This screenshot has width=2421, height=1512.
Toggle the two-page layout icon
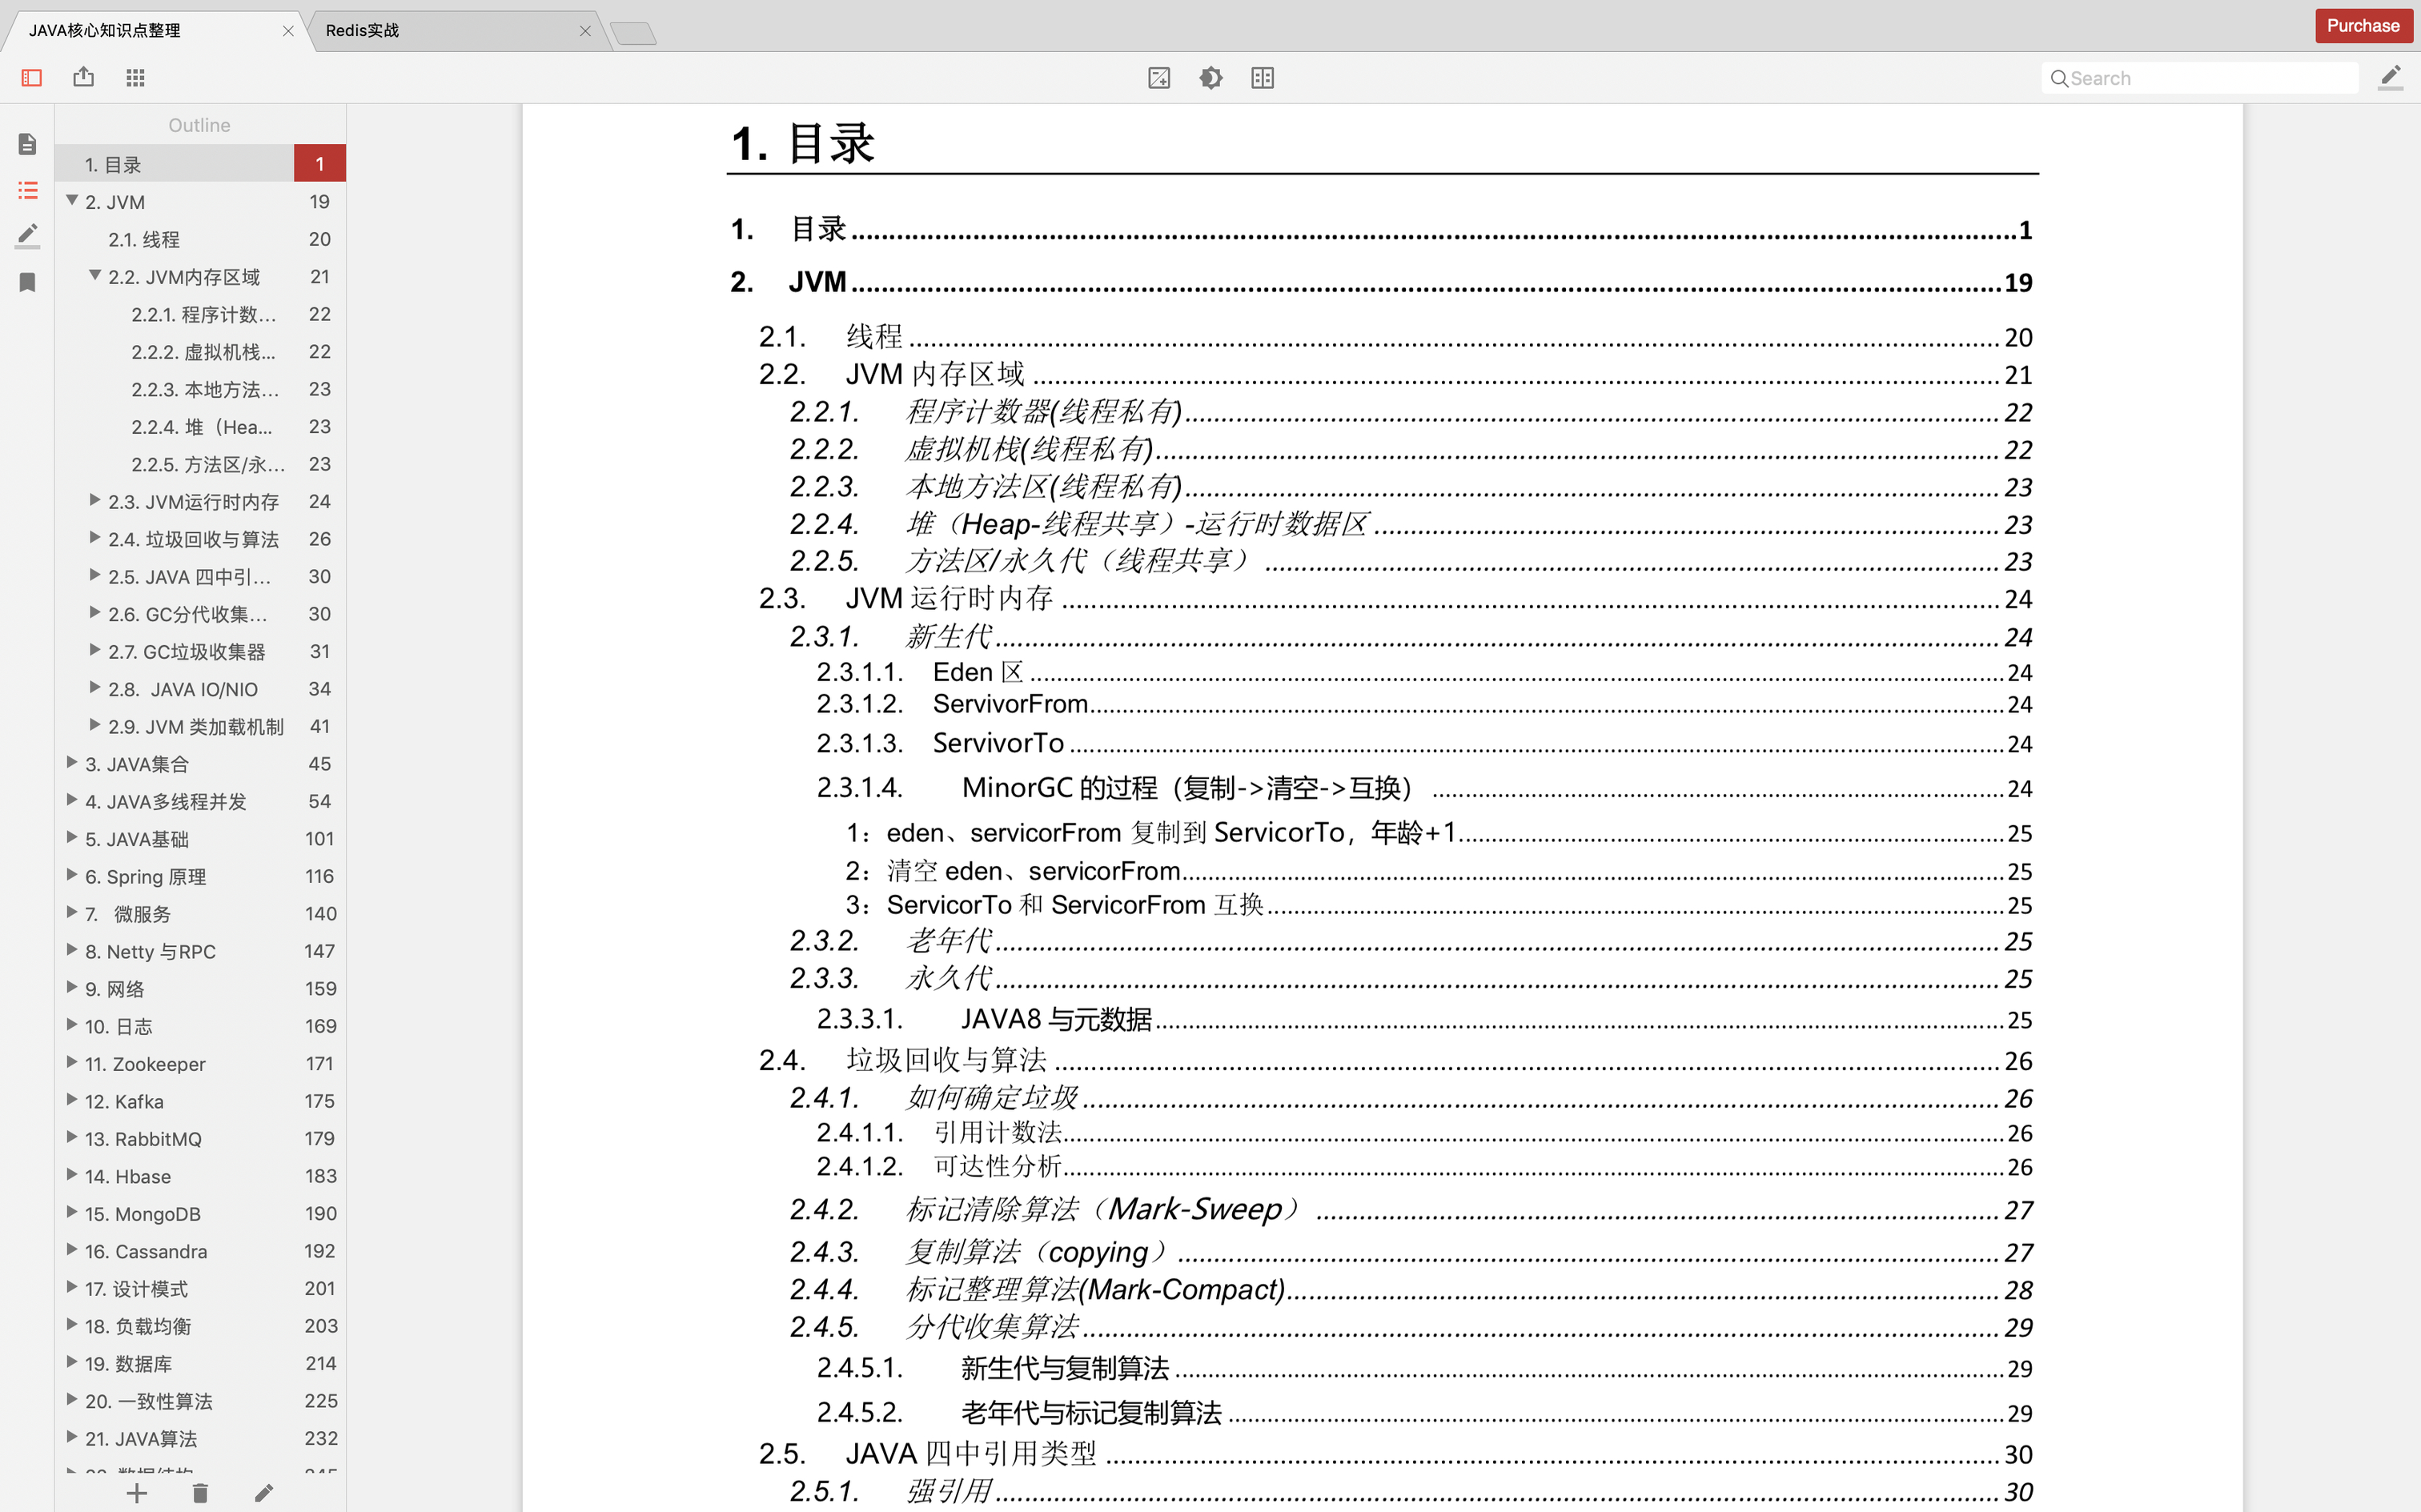click(x=1263, y=78)
